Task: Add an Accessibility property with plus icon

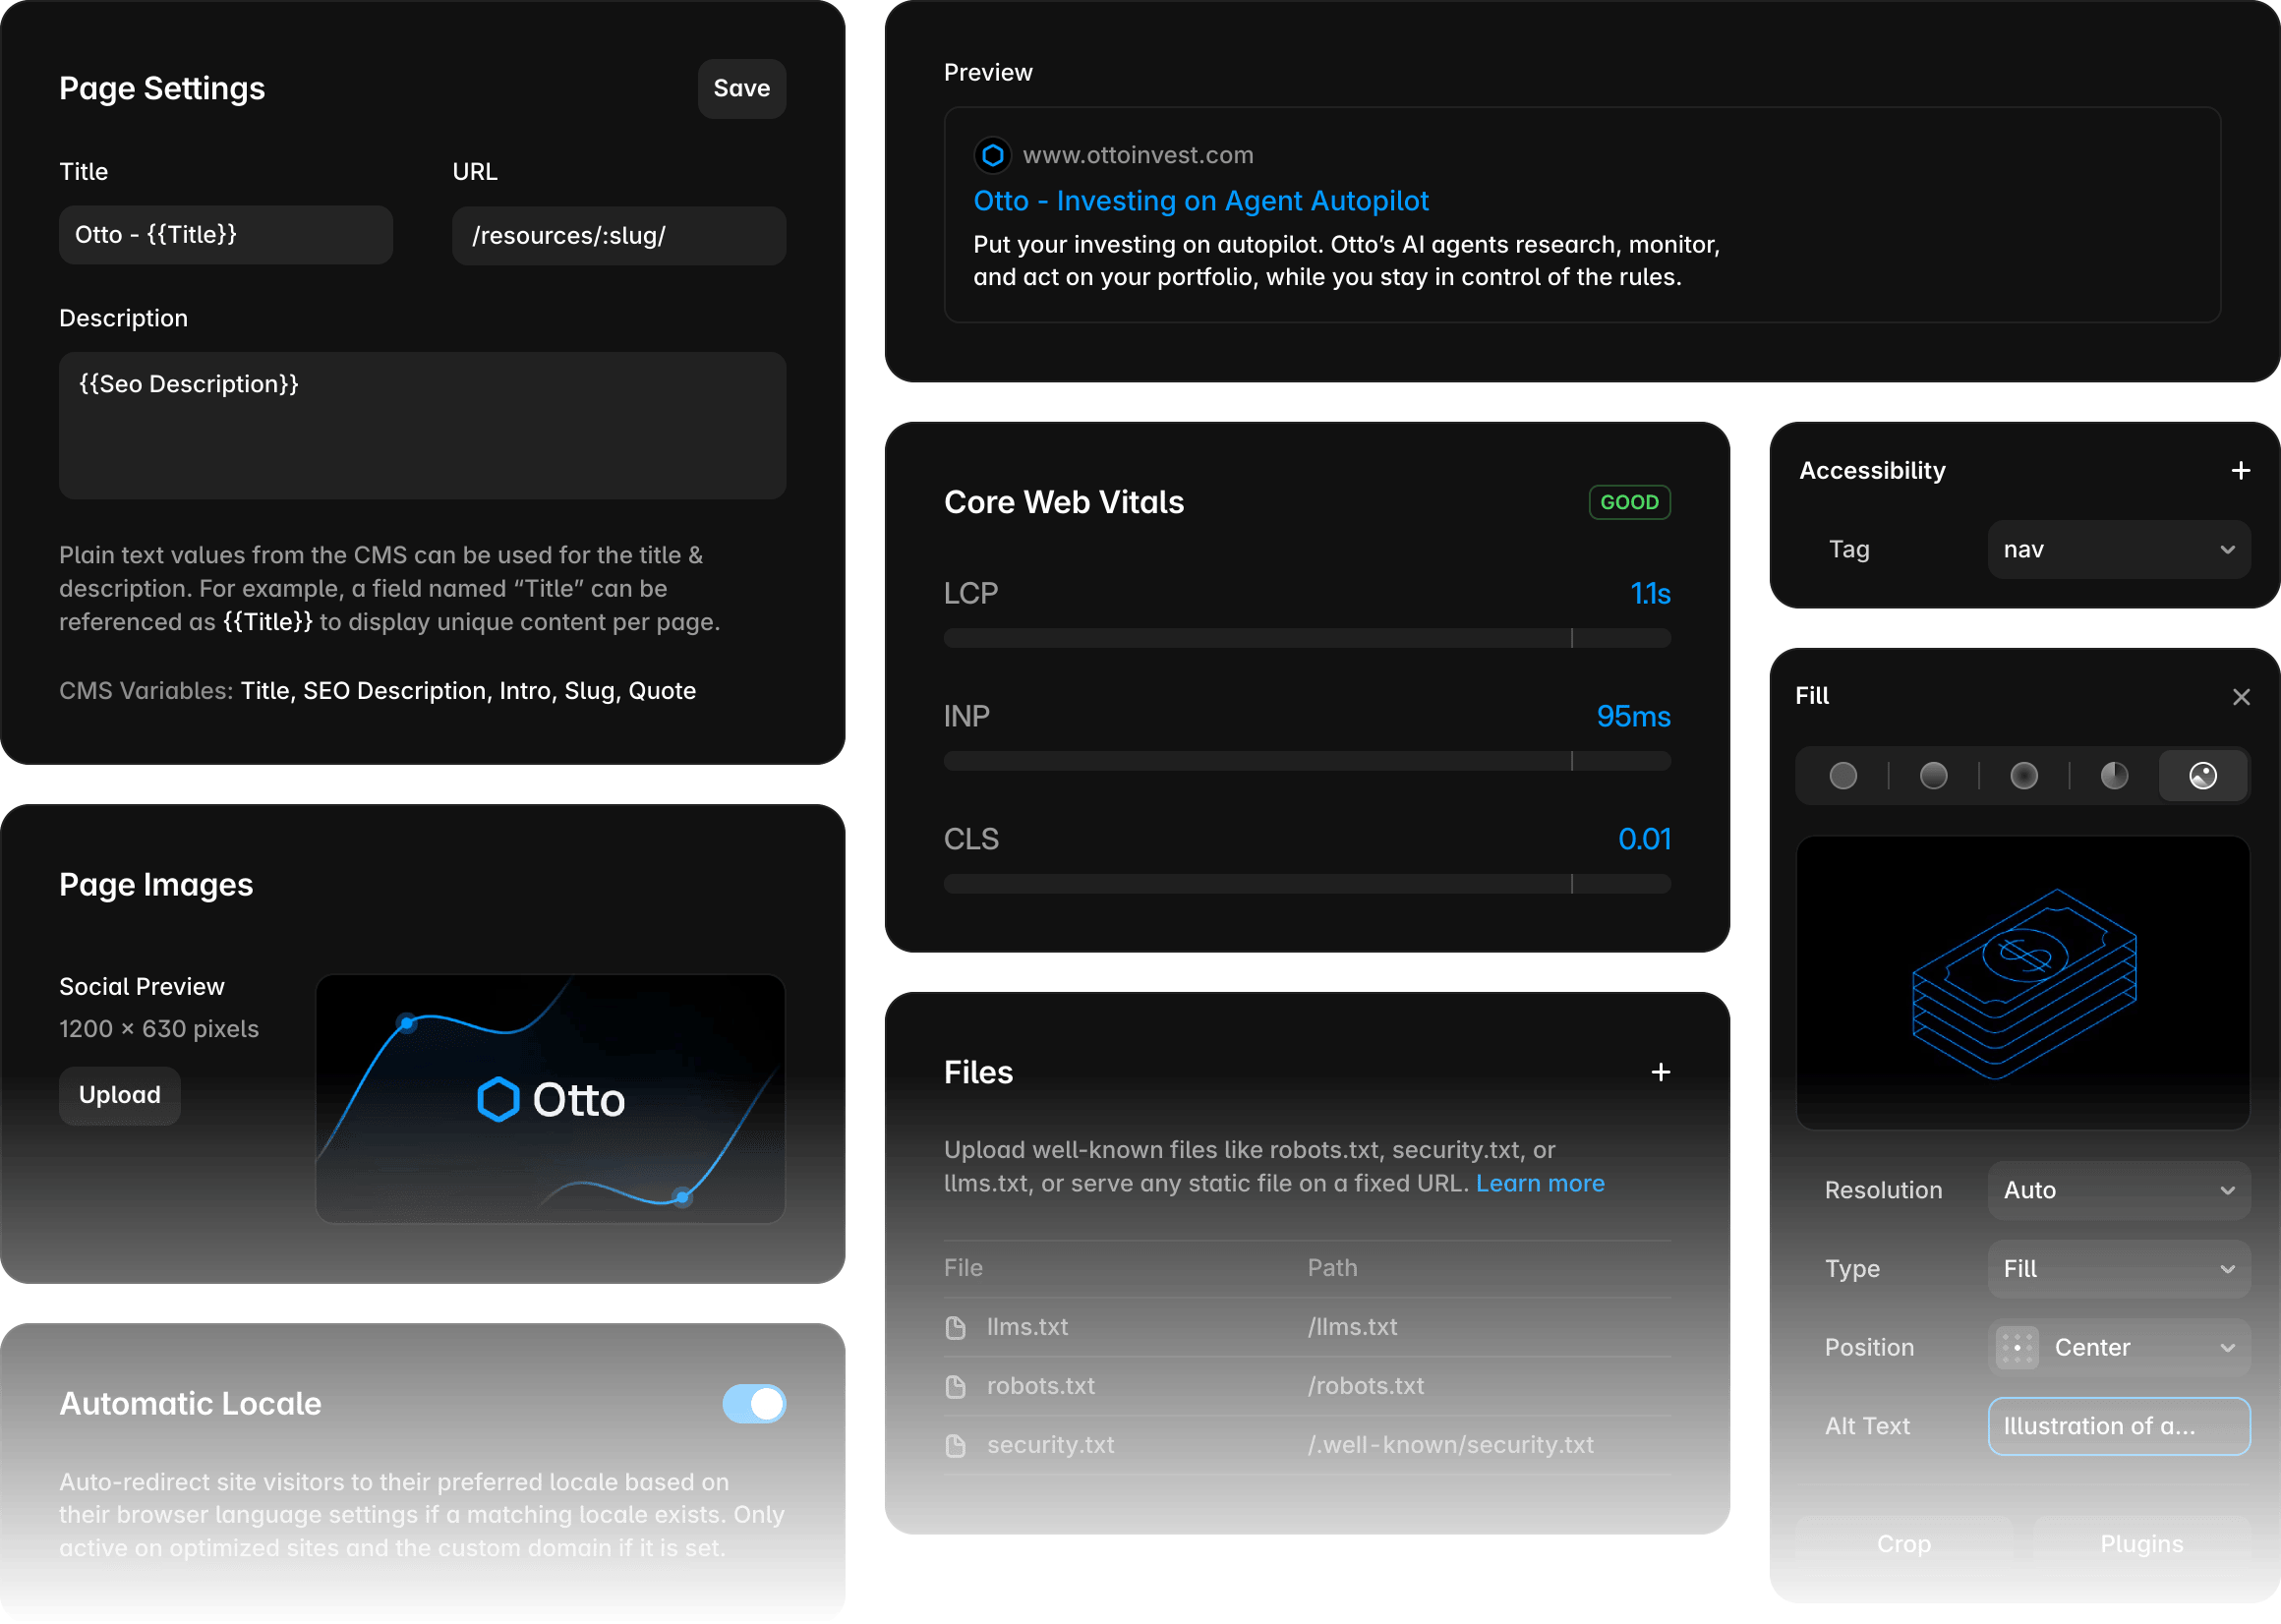Action: [x=2240, y=470]
